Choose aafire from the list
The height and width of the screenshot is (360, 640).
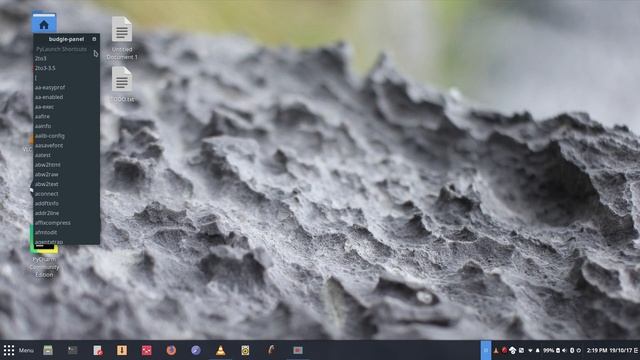coord(42,116)
